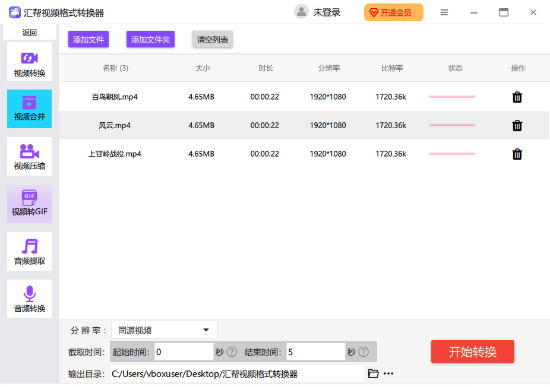The height and width of the screenshot is (387, 550).
Task: Click the 操作 column header
Action: pyautogui.click(x=518, y=68)
